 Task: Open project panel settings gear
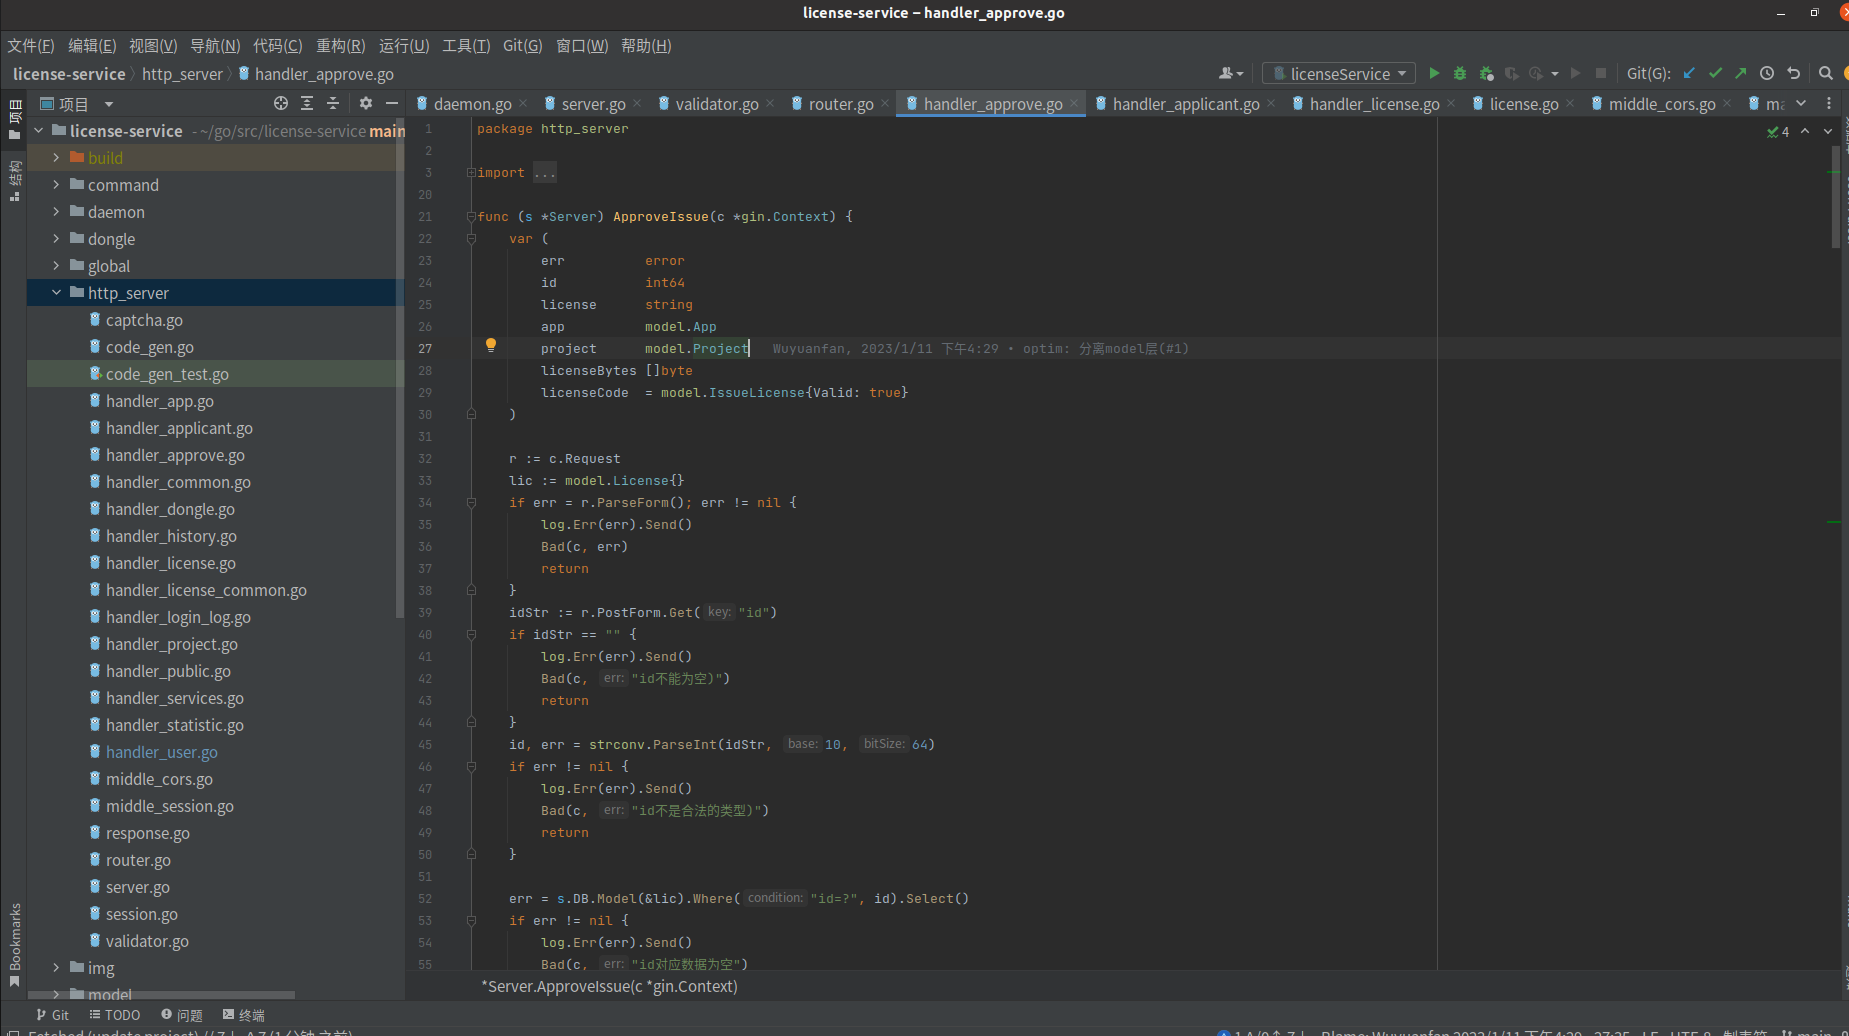point(366,103)
